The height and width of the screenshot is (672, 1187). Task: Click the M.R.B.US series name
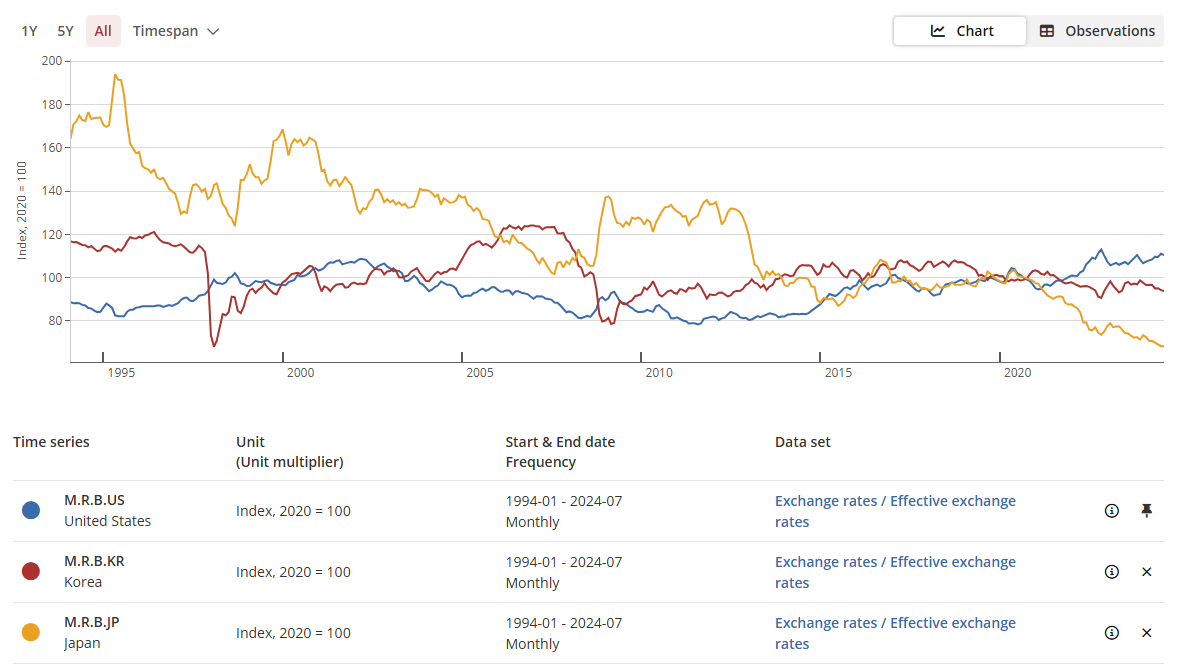(94, 500)
